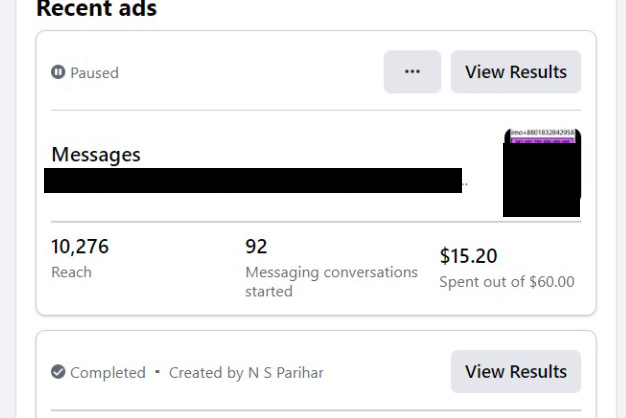Open the ad thumbnail image
Image resolution: width=626 pixels, height=418 pixels.
pyautogui.click(x=542, y=173)
